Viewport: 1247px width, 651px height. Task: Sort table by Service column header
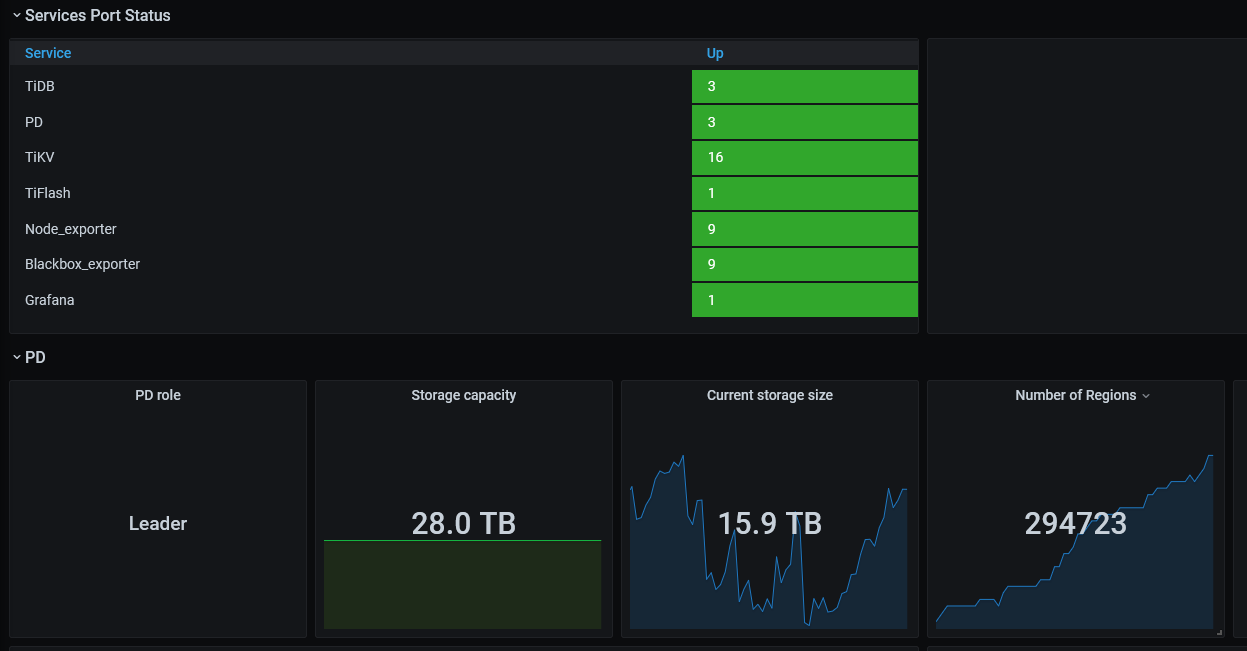pos(48,53)
